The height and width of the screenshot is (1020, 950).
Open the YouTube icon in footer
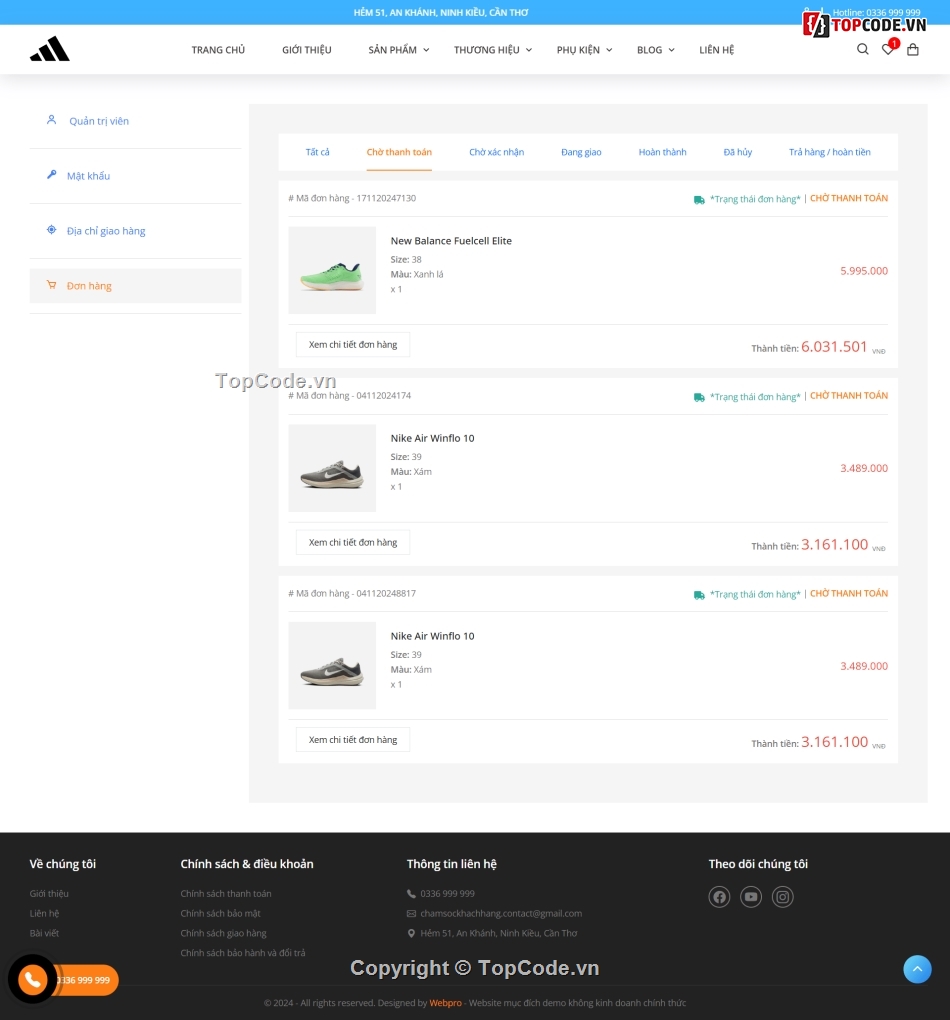tap(751, 897)
